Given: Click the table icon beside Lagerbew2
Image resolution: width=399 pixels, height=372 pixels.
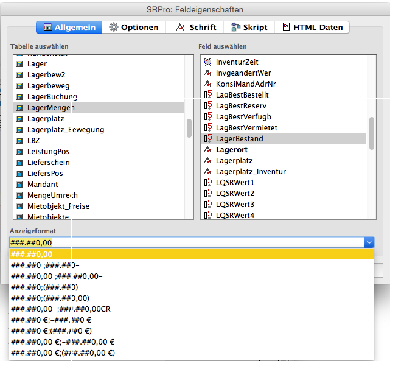Looking at the screenshot, I should pyautogui.click(x=20, y=75).
